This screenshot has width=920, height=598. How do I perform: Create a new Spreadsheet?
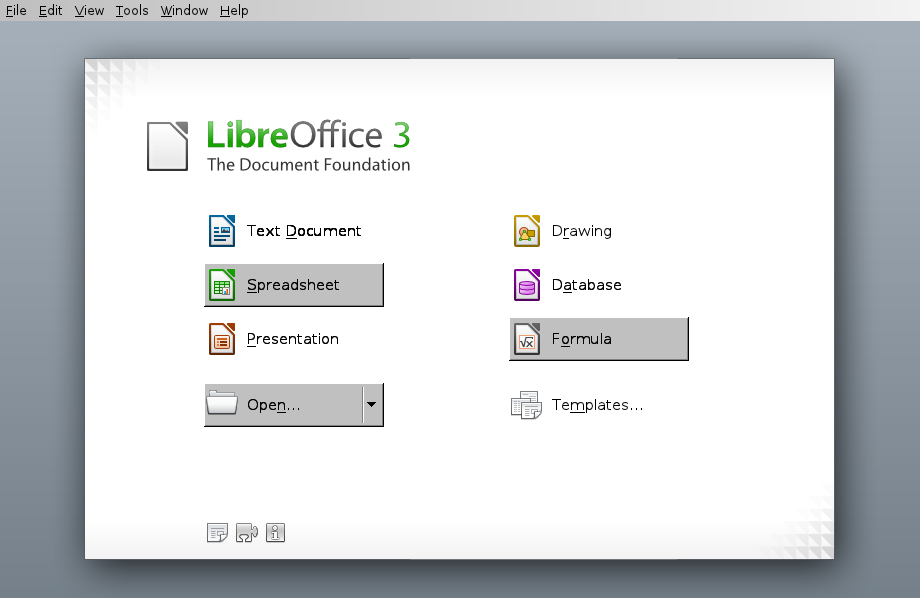(294, 285)
